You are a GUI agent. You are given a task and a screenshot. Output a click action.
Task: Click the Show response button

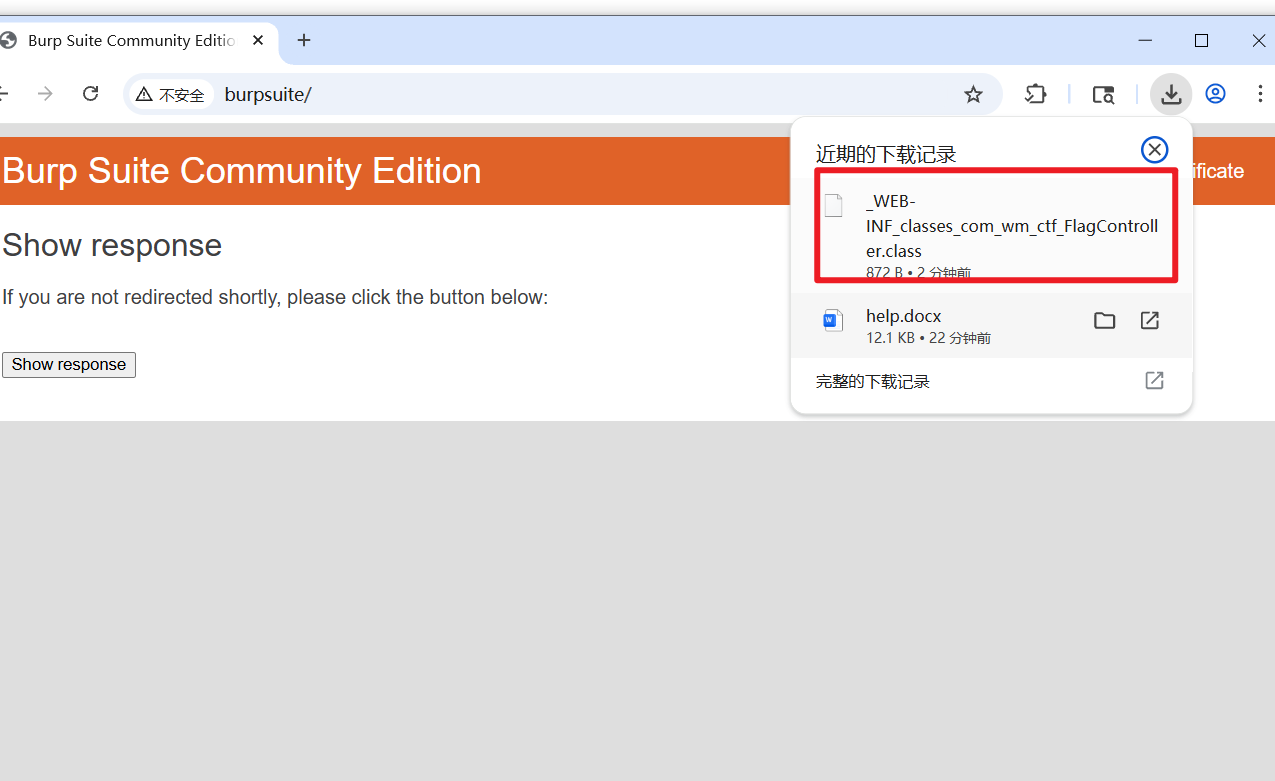(68, 365)
